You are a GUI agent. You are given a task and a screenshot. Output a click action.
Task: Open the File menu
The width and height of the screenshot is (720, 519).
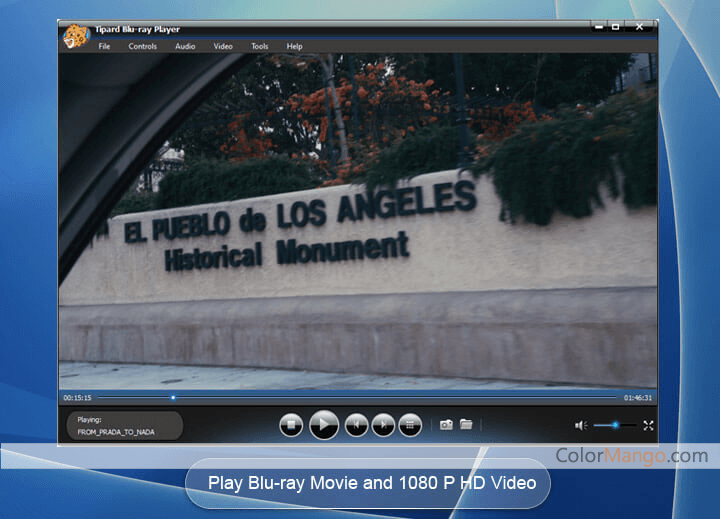[x=104, y=46]
